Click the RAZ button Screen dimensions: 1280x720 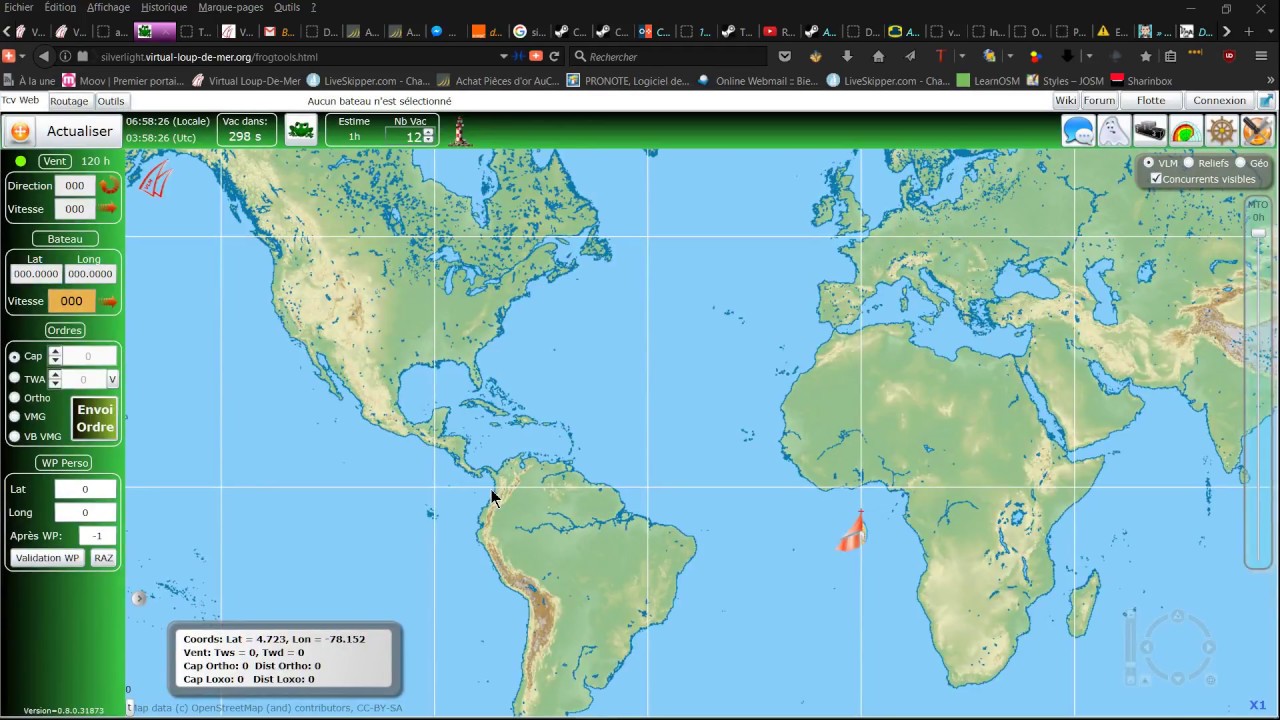(103, 558)
